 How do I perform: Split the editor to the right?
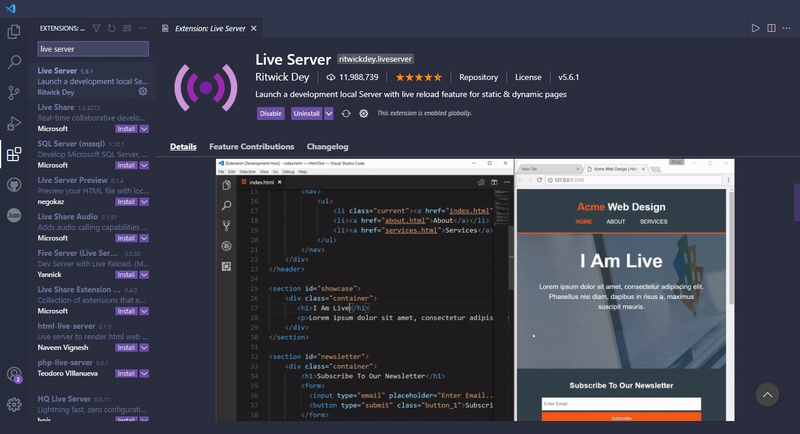tap(771, 28)
